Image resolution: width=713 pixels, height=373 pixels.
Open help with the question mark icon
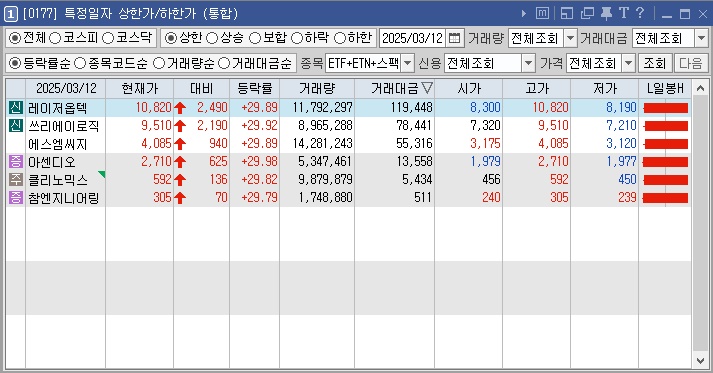coord(640,13)
